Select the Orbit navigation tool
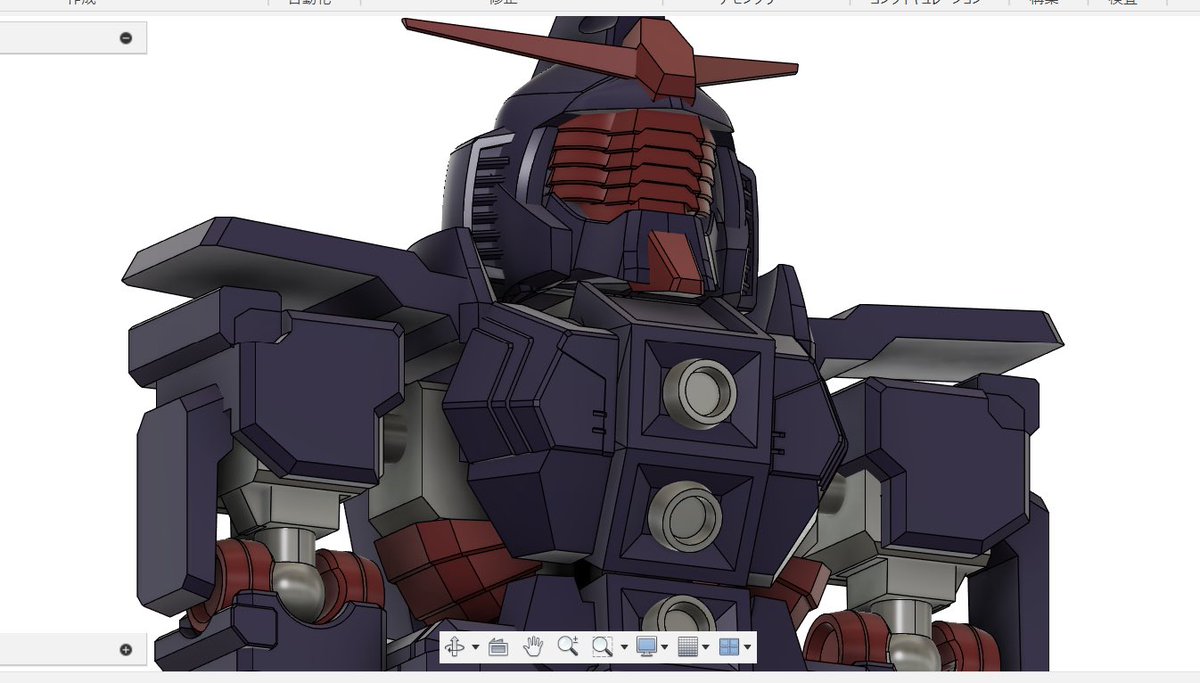The image size is (1200, 683). click(455, 647)
